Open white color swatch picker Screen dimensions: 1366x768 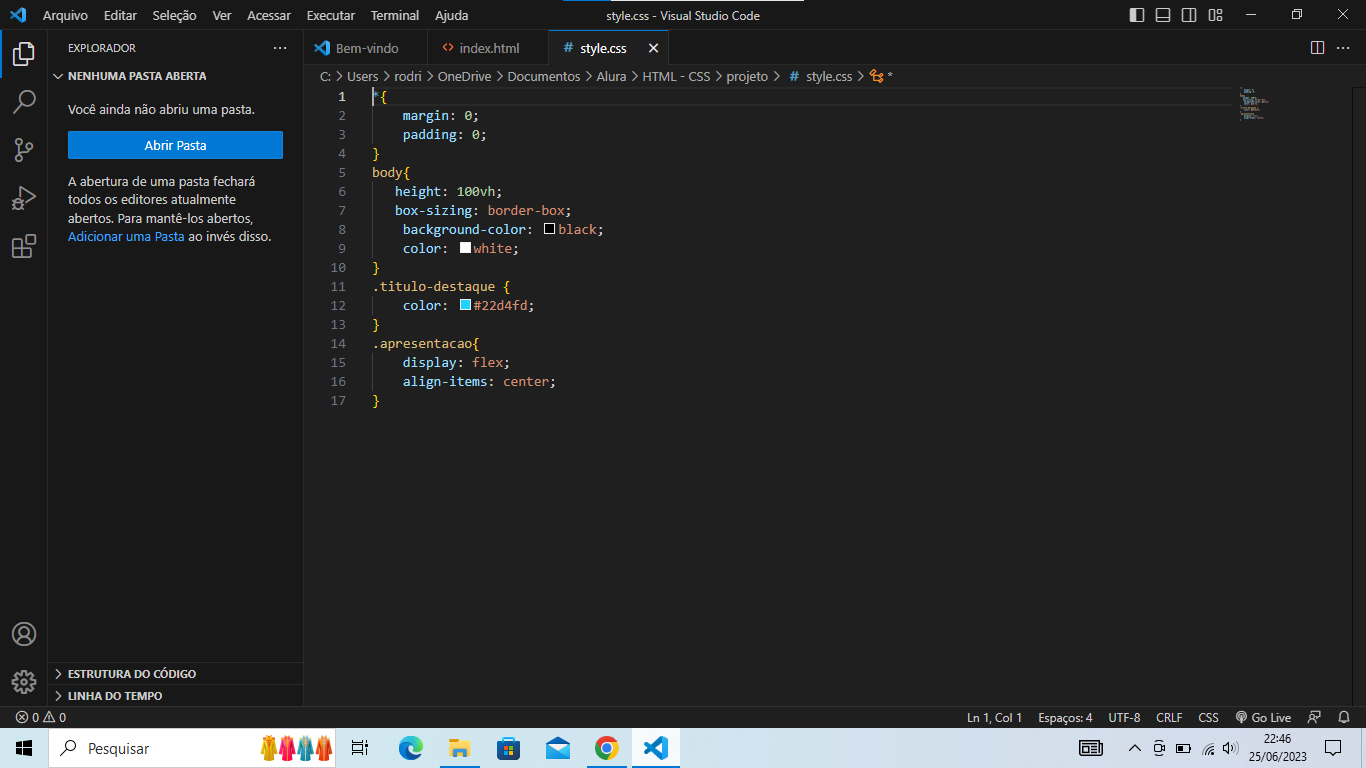point(465,248)
